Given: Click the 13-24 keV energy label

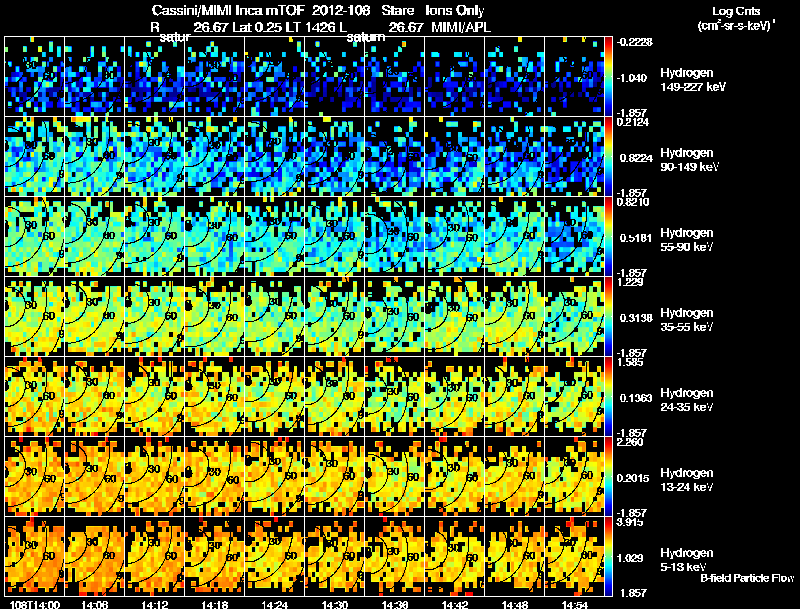Looking at the screenshot, I should click(x=687, y=487).
